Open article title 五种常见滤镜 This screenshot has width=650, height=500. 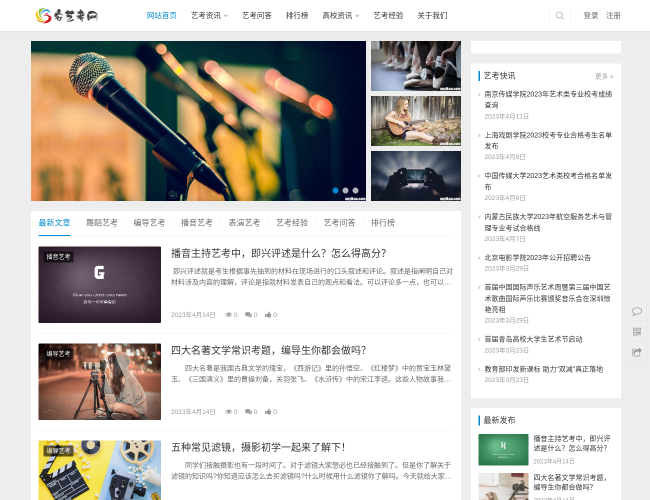(x=258, y=447)
